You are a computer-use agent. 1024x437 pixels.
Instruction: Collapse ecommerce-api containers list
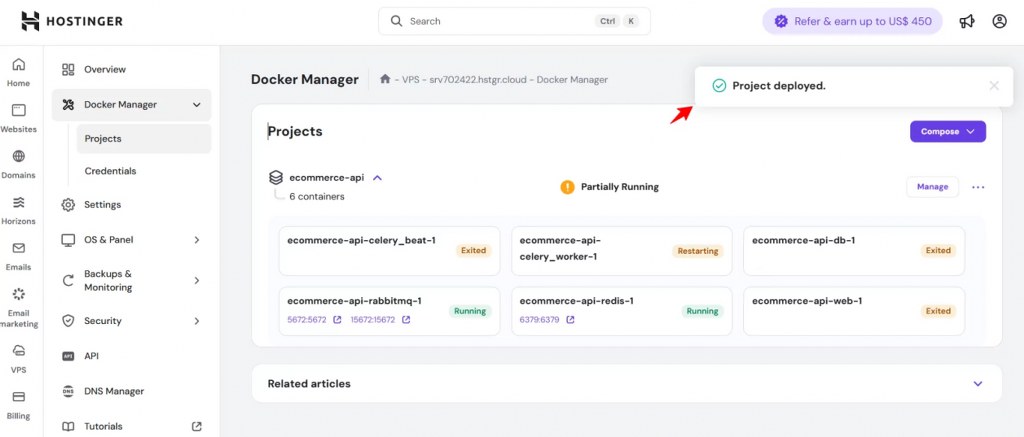coord(377,178)
